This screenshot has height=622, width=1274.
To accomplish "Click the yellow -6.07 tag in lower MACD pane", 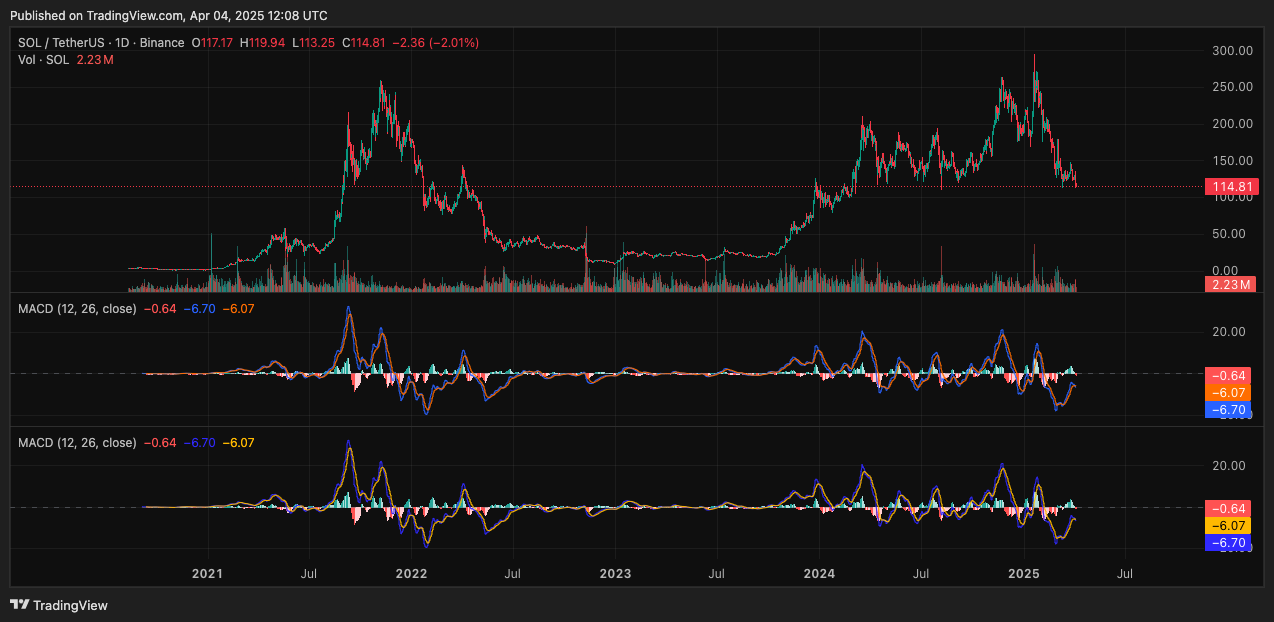I will 1228,526.
